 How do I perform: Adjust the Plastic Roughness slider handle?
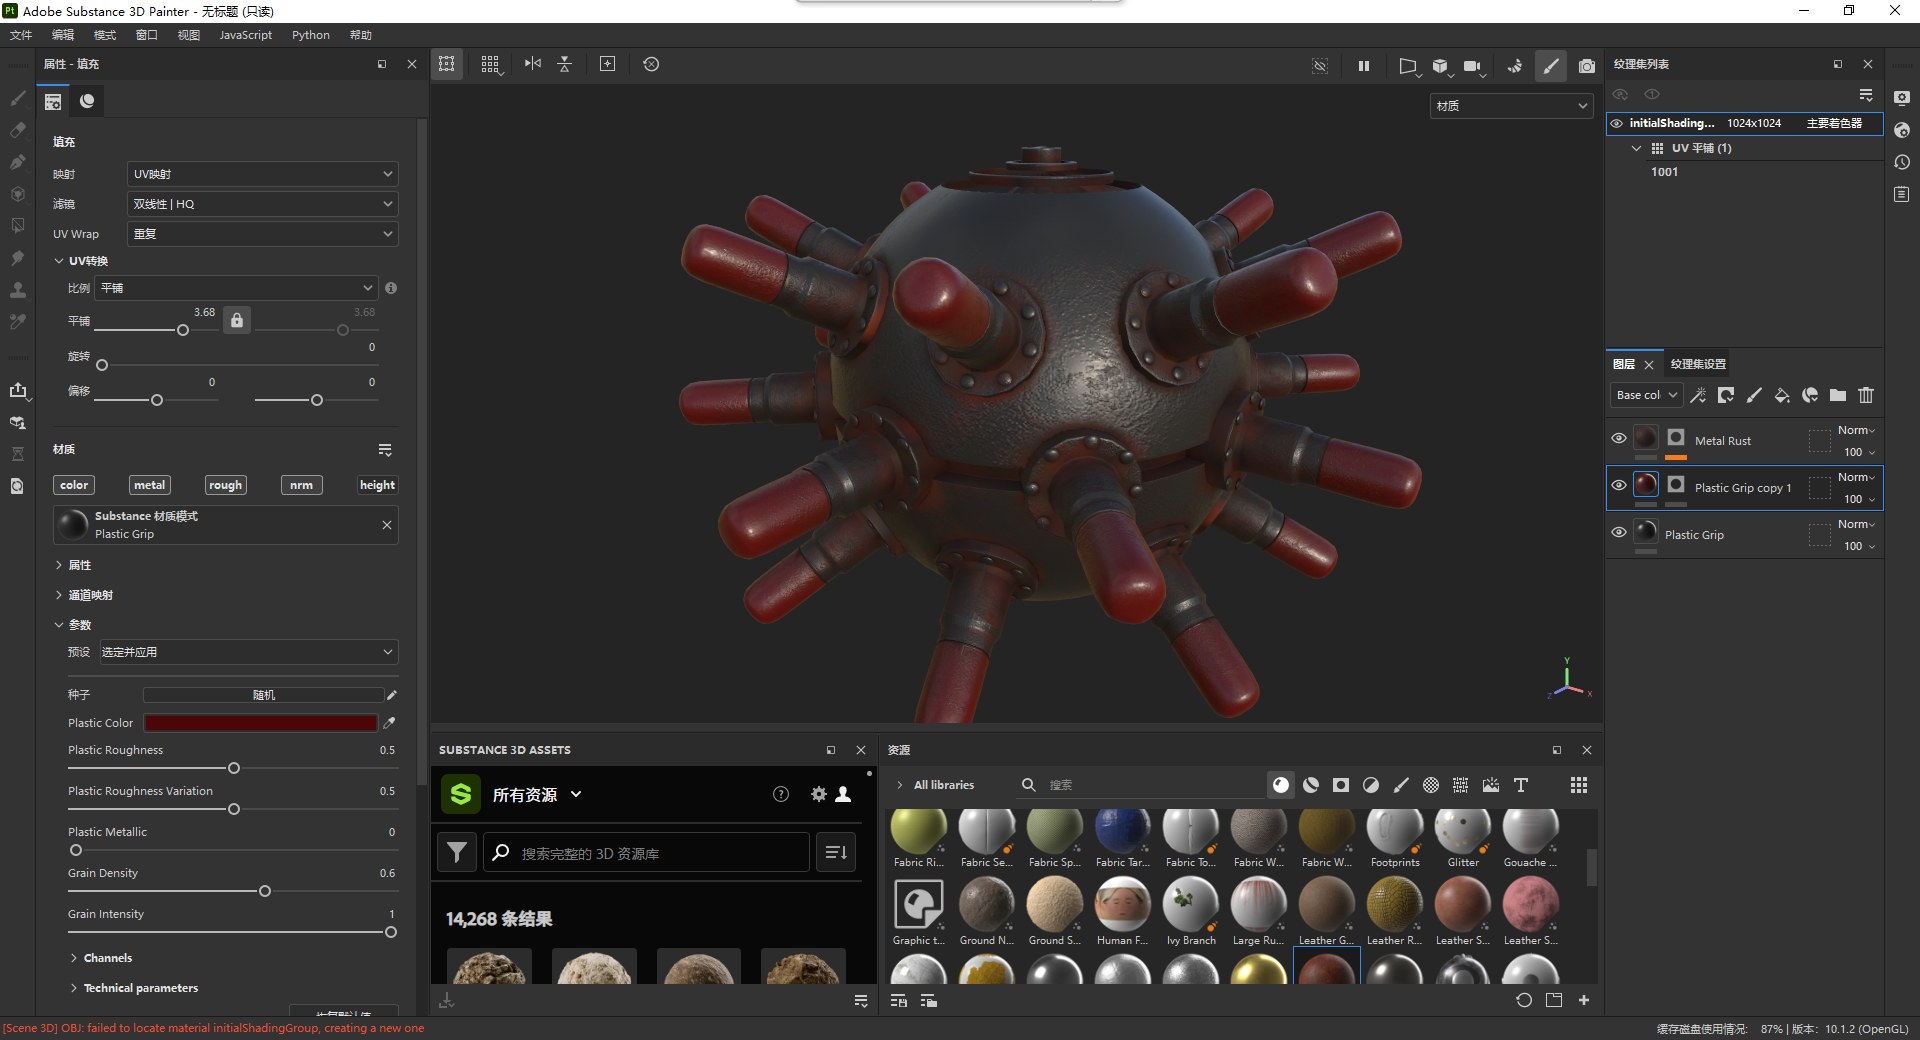click(x=234, y=768)
